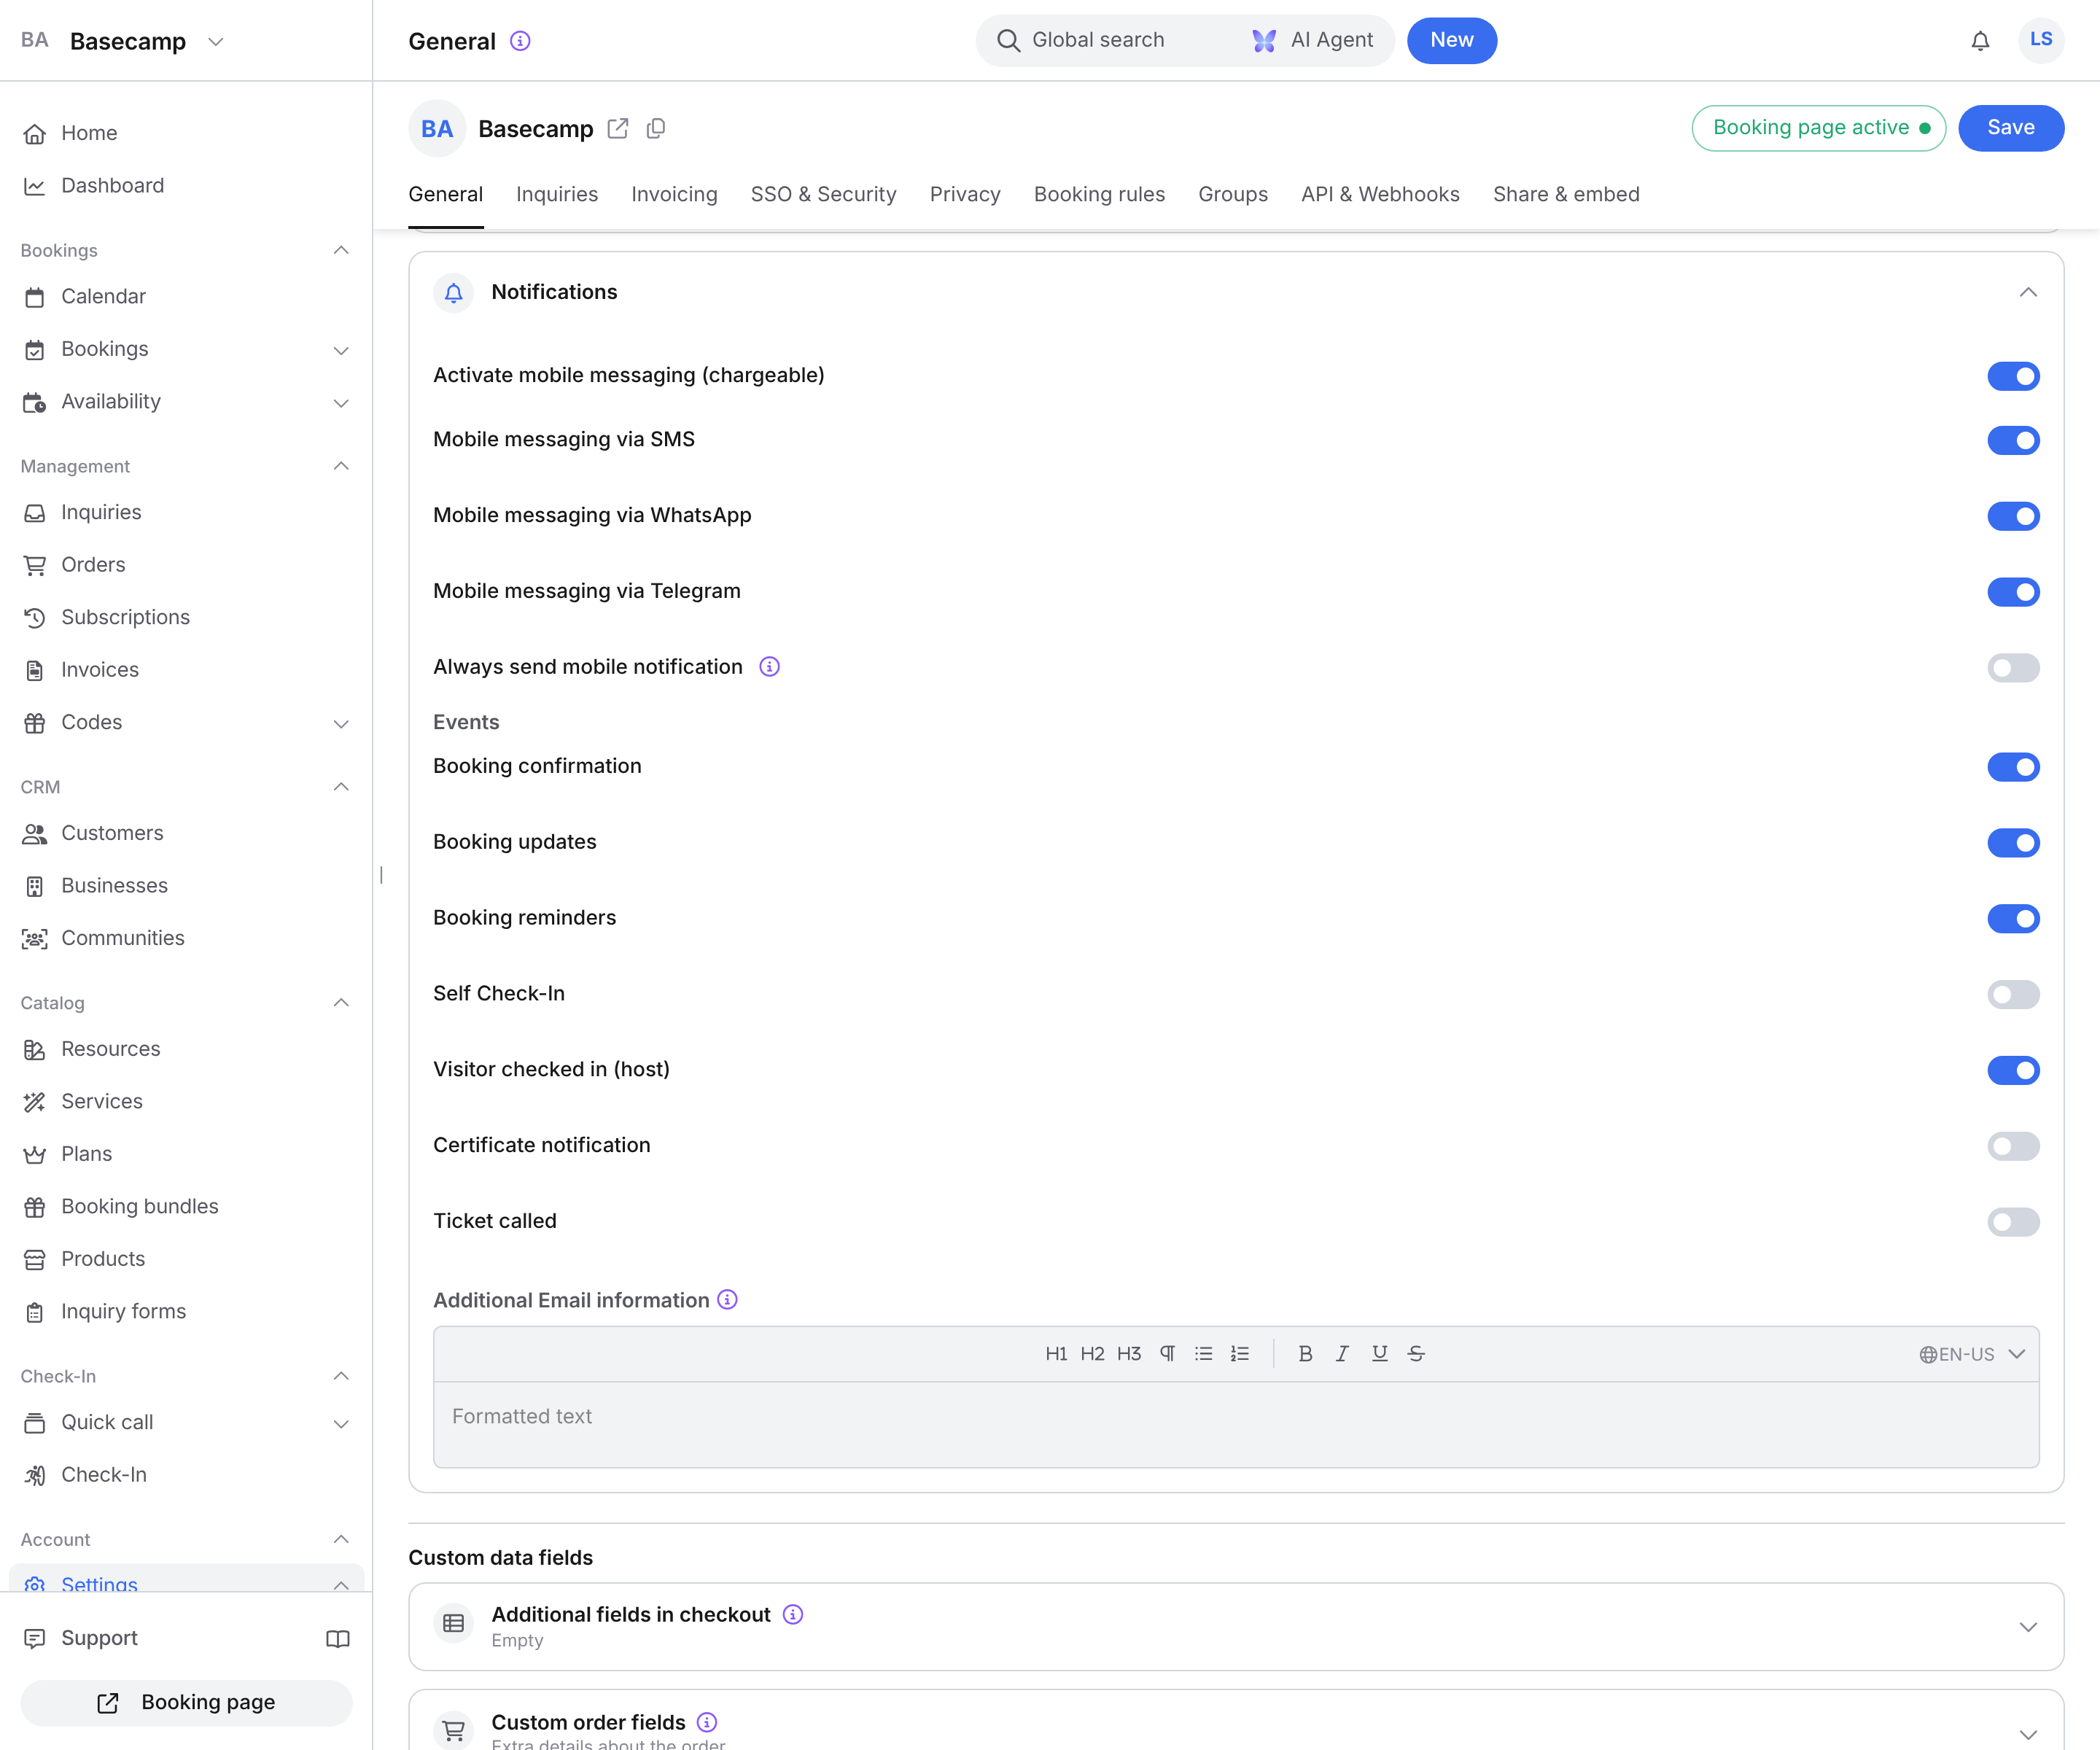
Task: Switch to the Invoicing tab
Action: click(x=674, y=194)
